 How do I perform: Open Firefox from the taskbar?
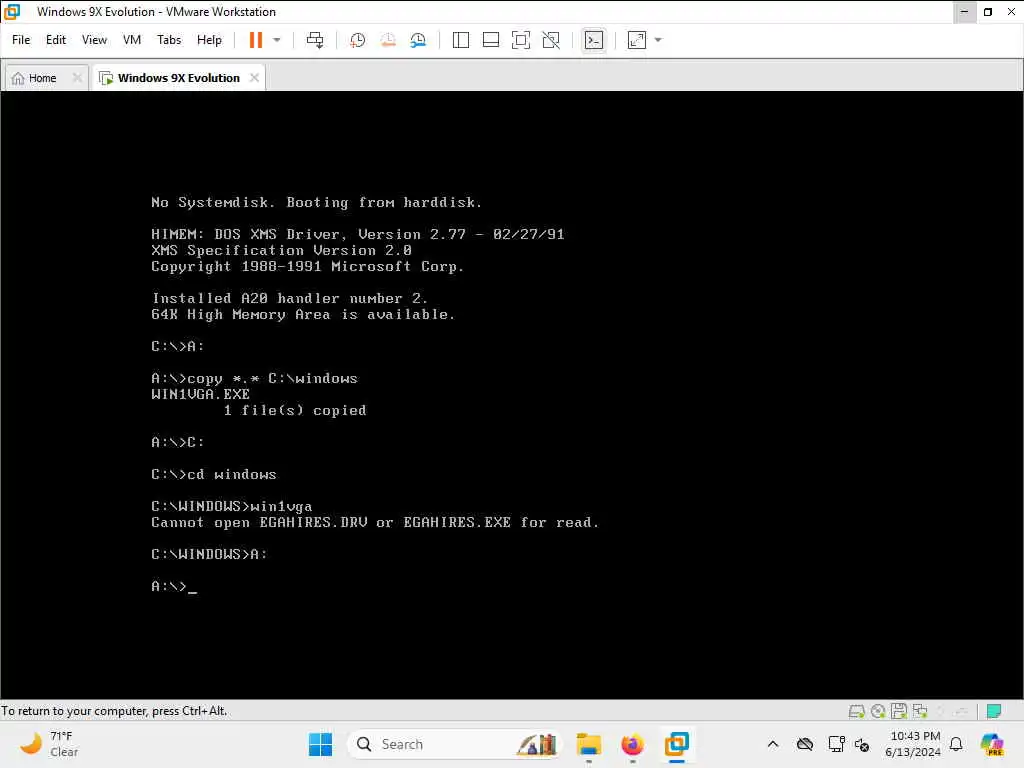click(632, 744)
